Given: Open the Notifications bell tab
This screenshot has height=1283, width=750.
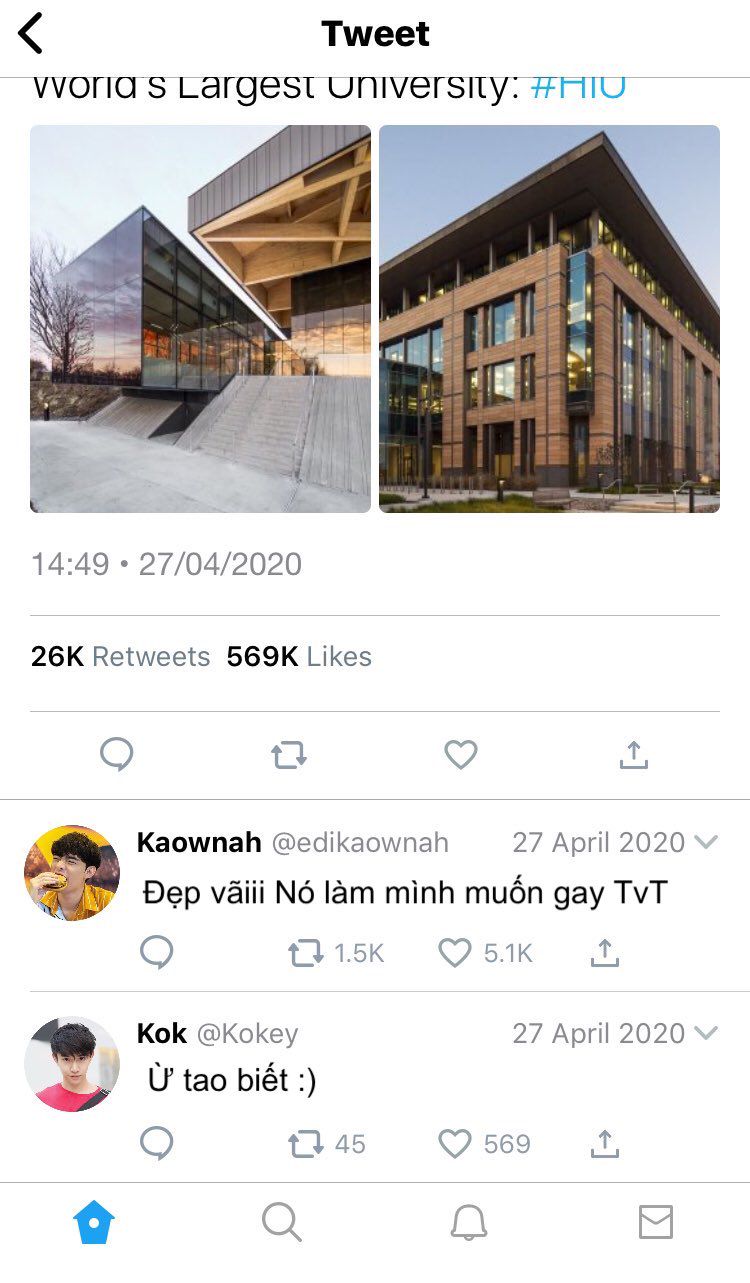Looking at the screenshot, I should [x=468, y=1222].
